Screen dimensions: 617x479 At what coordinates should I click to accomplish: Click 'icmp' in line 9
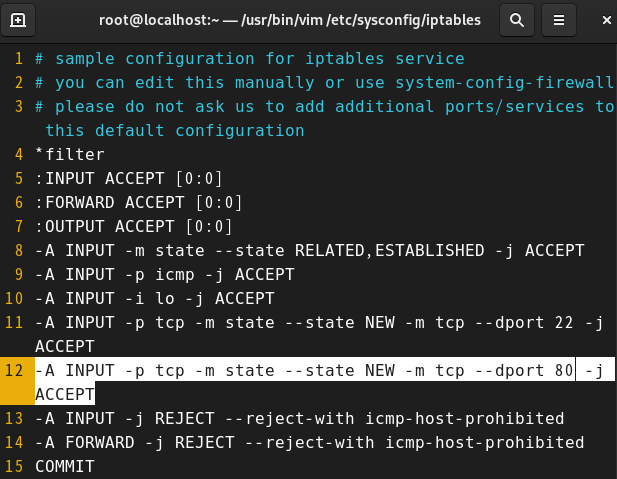coord(175,275)
